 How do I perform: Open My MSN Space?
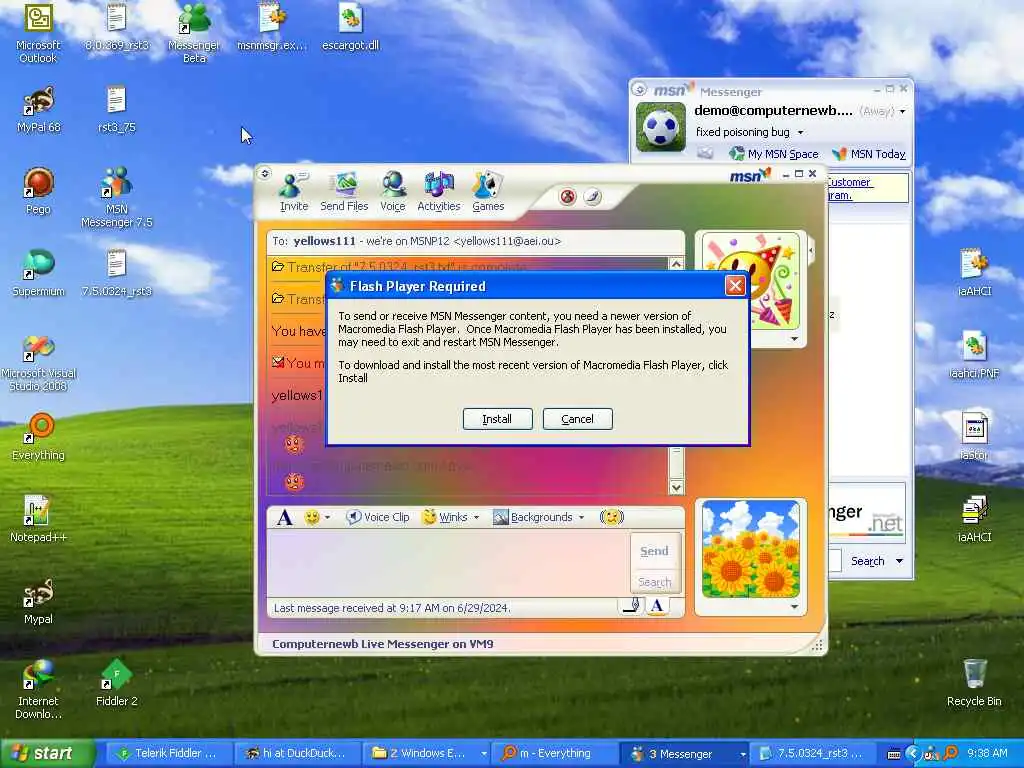(x=774, y=154)
